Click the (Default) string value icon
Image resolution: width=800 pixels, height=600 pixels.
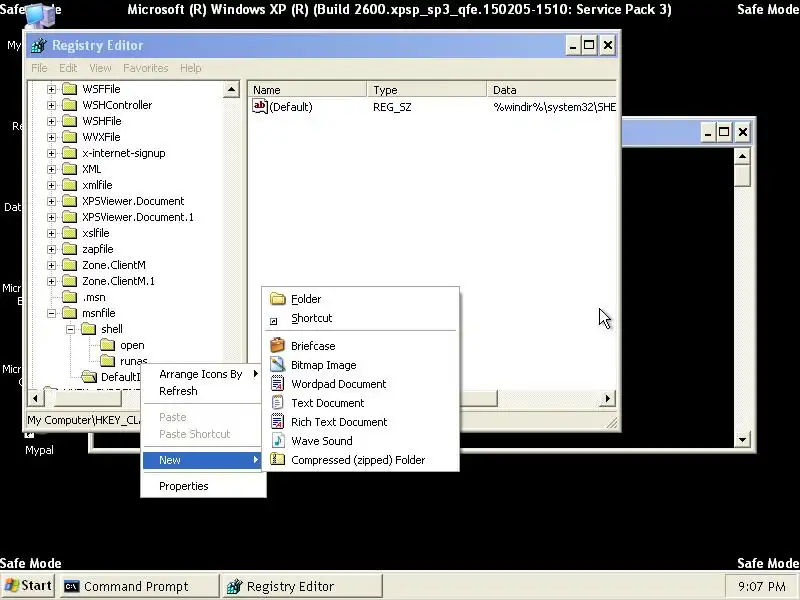point(260,106)
